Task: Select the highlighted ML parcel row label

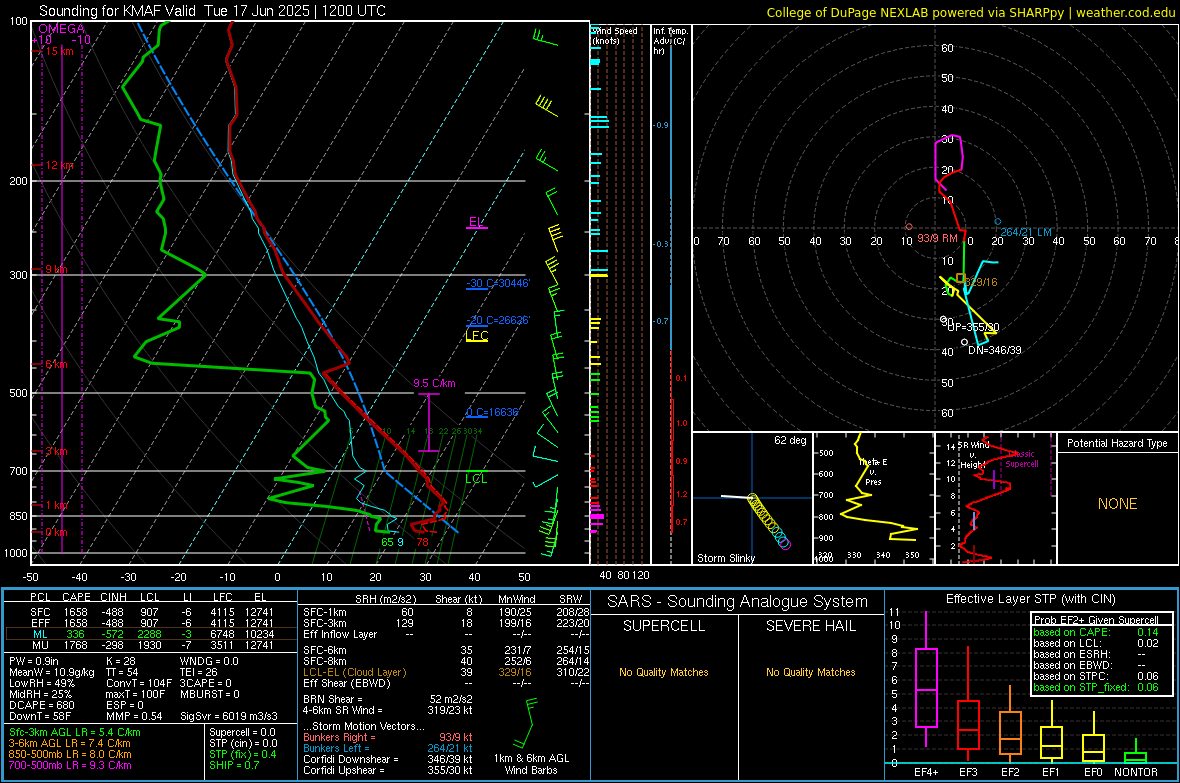Action: pyautogui.click(x=40, y=634)
